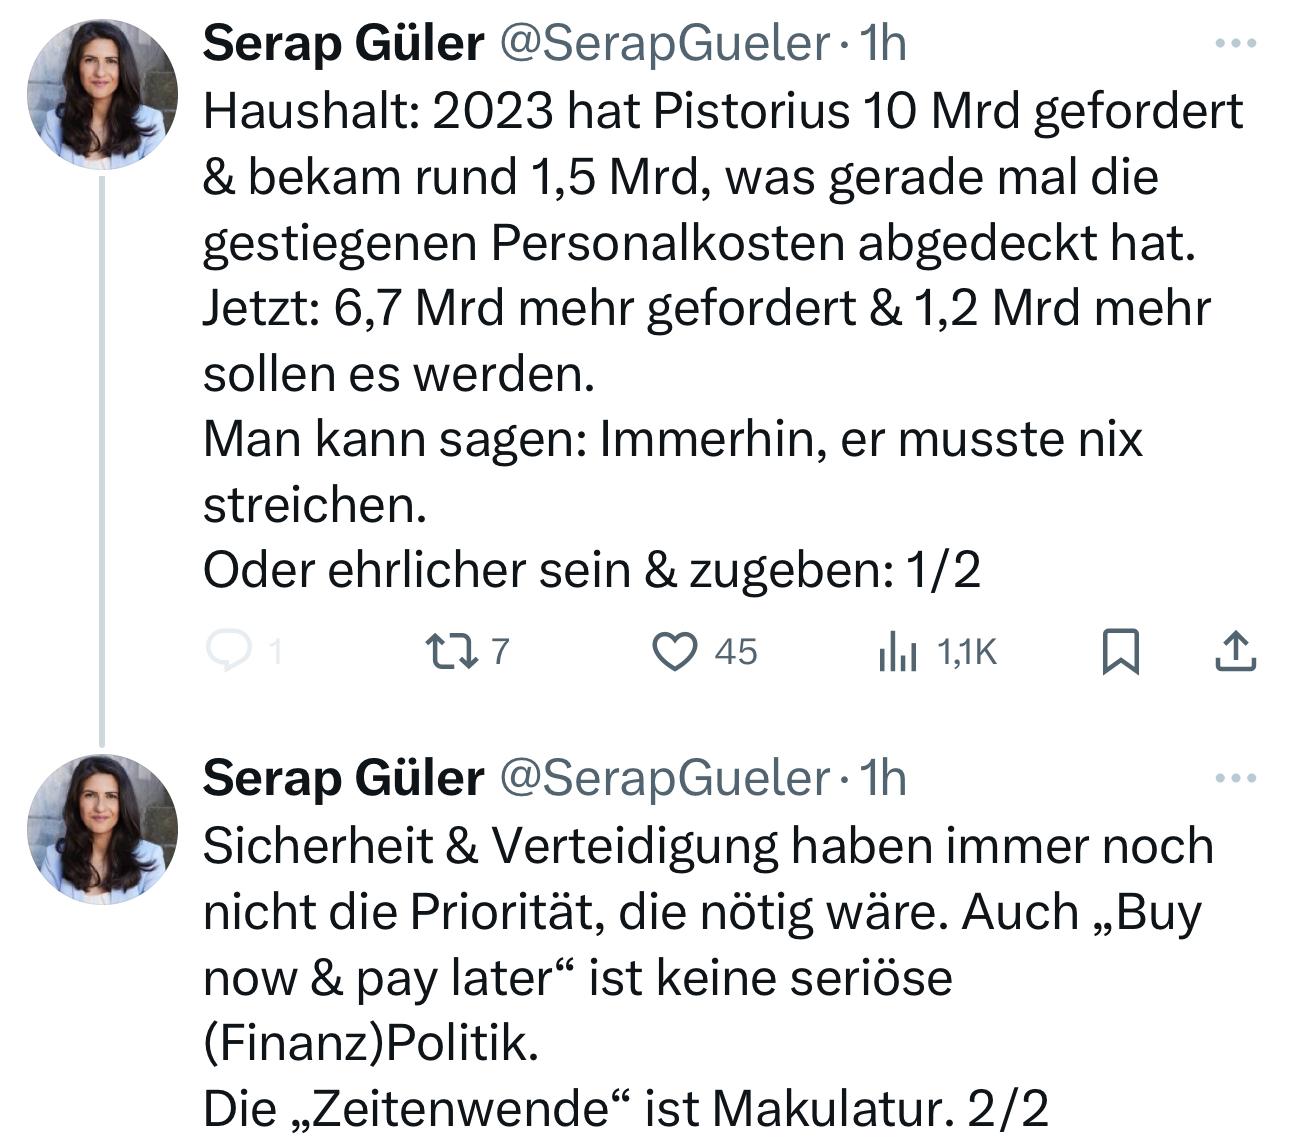Viewport: 1290px width, 1145px height.
Task: Open the second tweet about Zeitenwende
Action: 708,977
